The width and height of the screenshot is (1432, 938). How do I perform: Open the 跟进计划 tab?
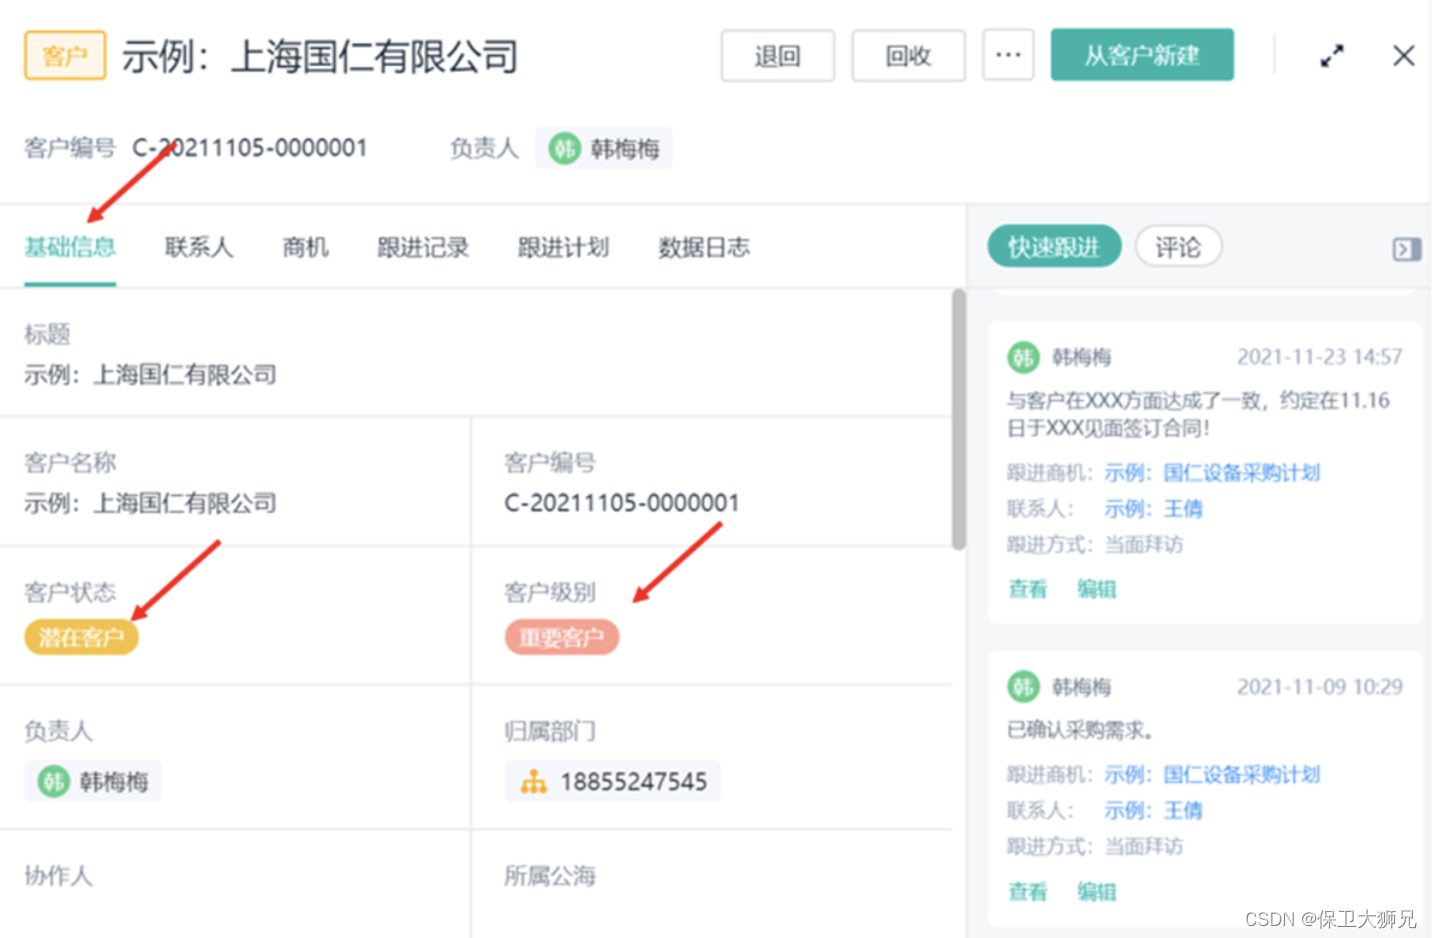click(x=563, y=247)
